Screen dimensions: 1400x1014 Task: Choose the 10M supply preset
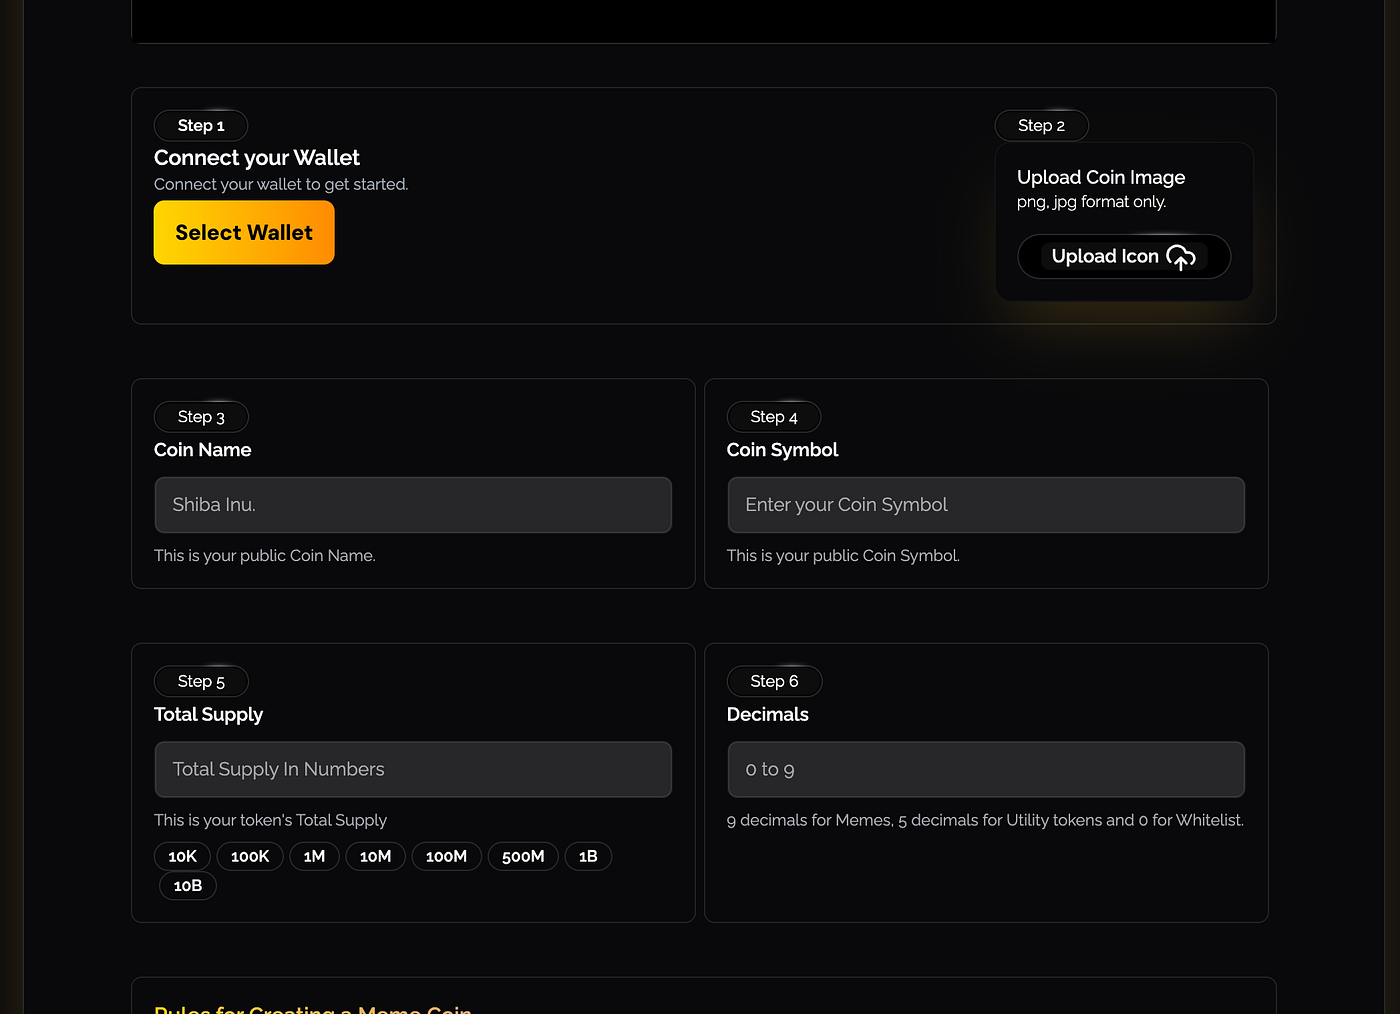click(x=375, y=857)
